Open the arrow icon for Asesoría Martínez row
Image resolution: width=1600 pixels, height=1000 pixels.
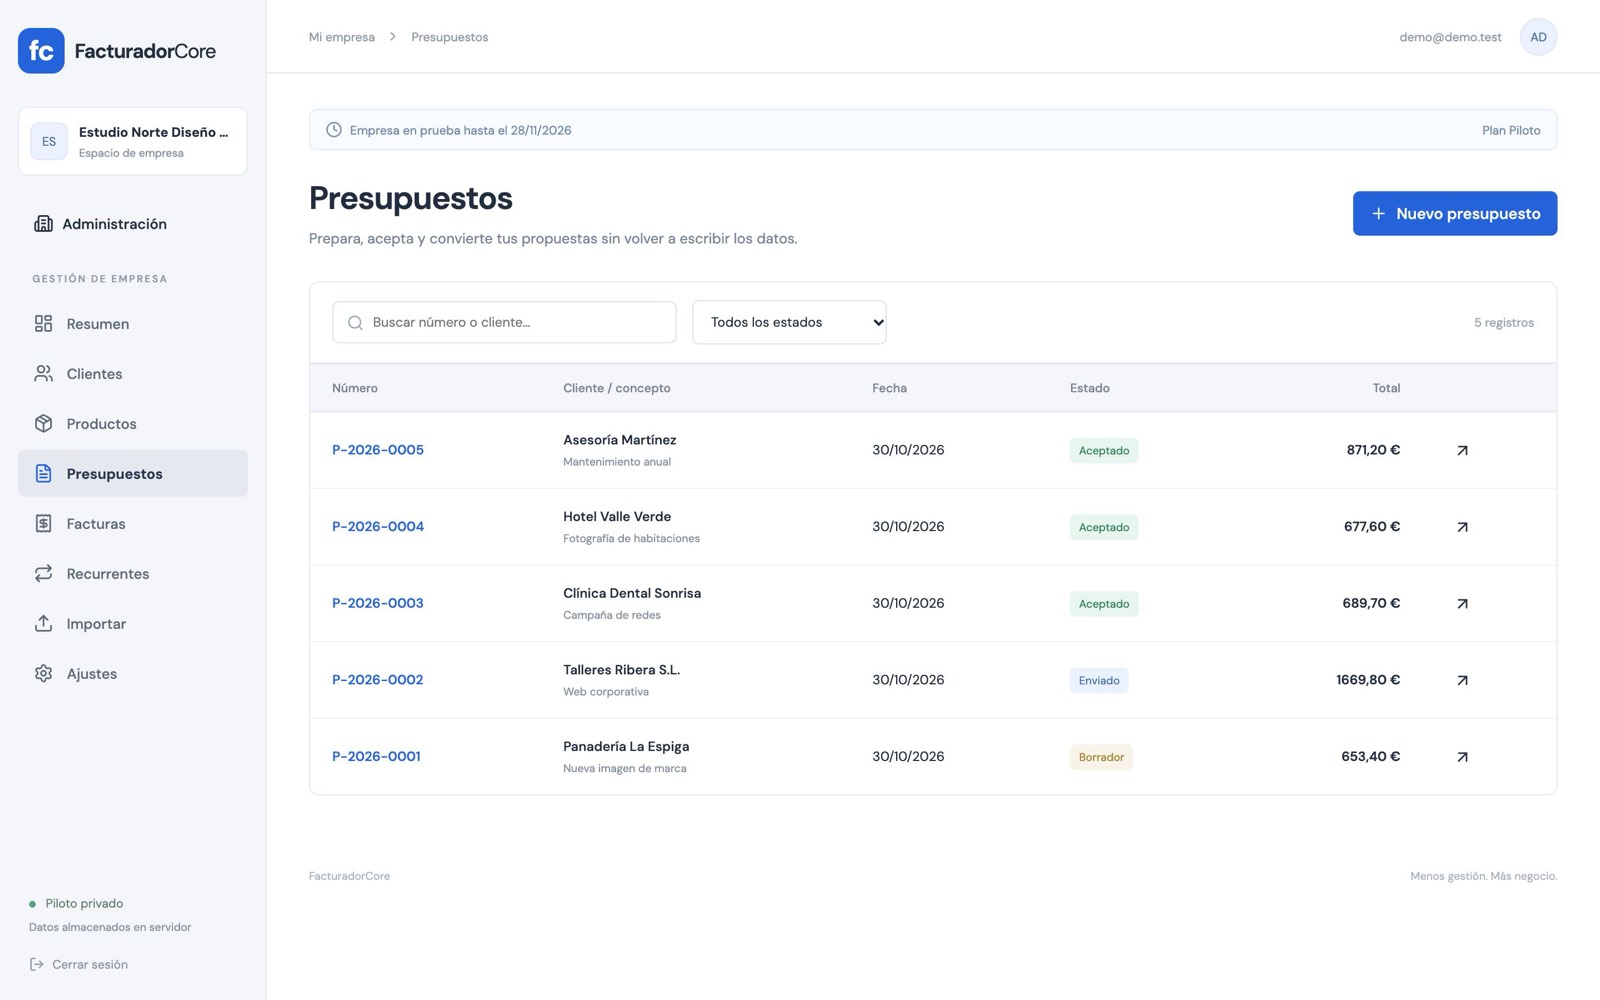coord(1462,450)
